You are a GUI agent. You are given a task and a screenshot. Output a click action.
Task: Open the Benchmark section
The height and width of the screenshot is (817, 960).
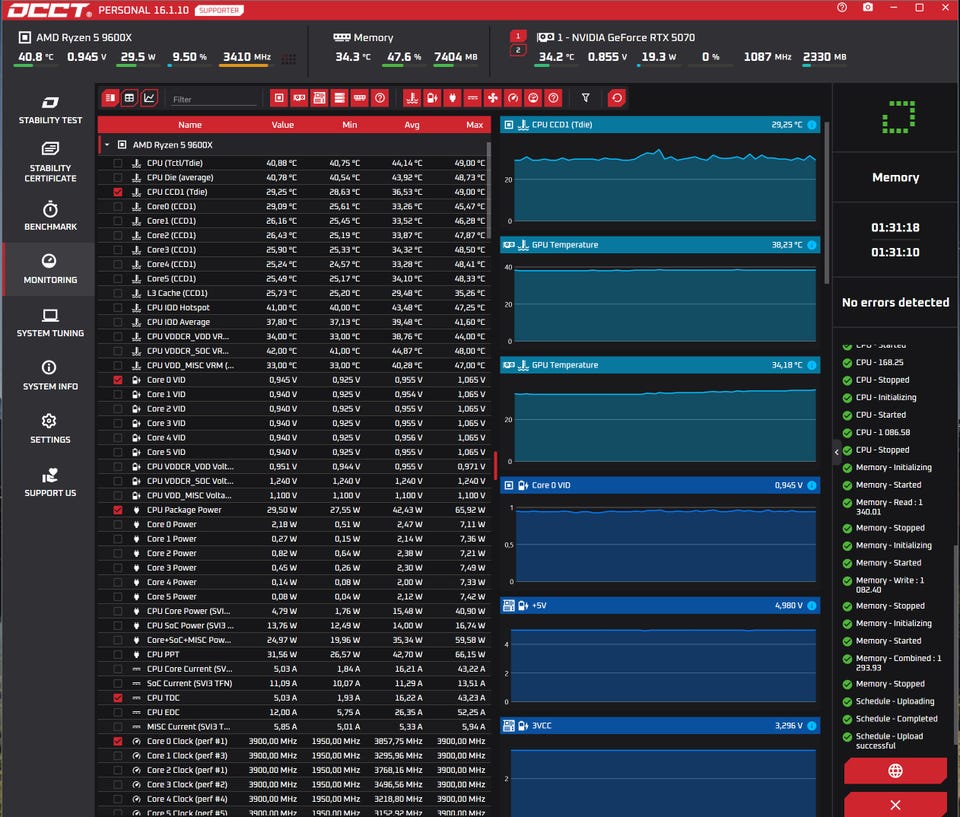click(50, 216)
